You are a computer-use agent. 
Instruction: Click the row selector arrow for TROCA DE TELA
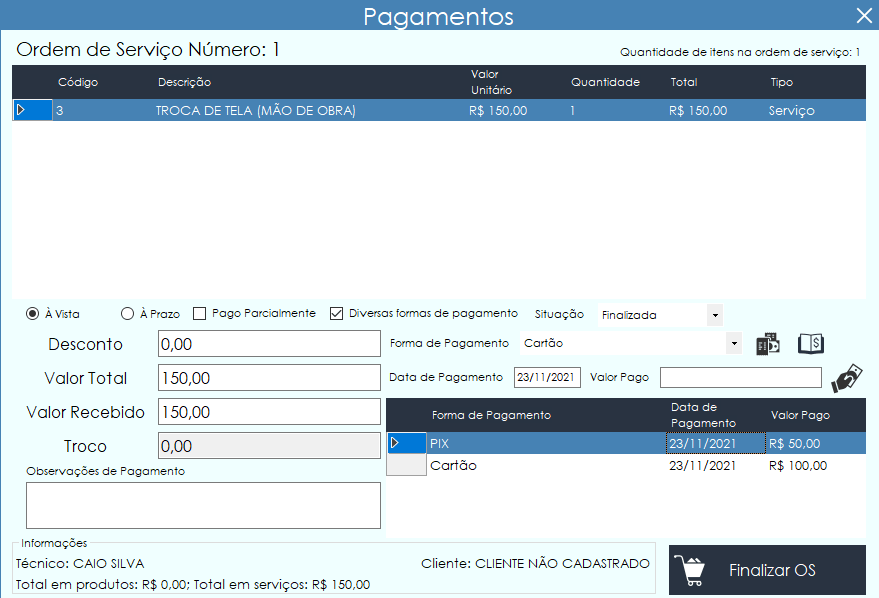[x=21, y=110]
